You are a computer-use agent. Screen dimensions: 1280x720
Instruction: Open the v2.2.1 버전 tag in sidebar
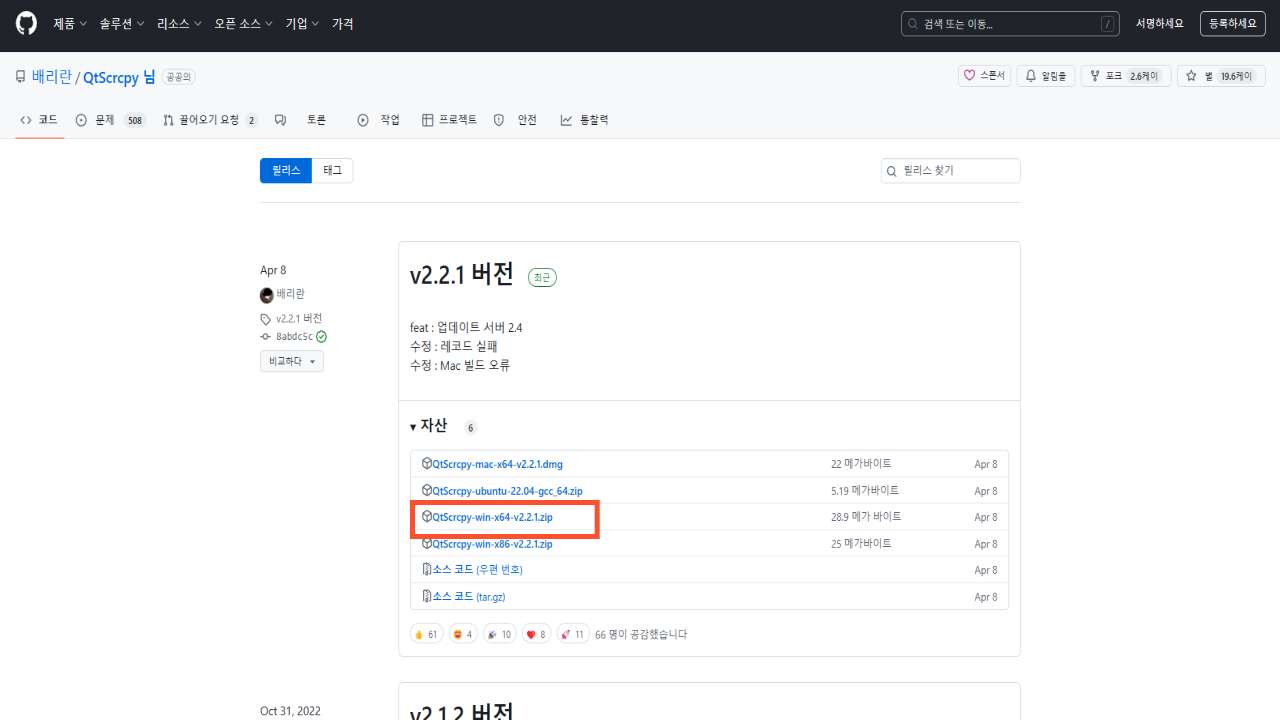(299, 319)
